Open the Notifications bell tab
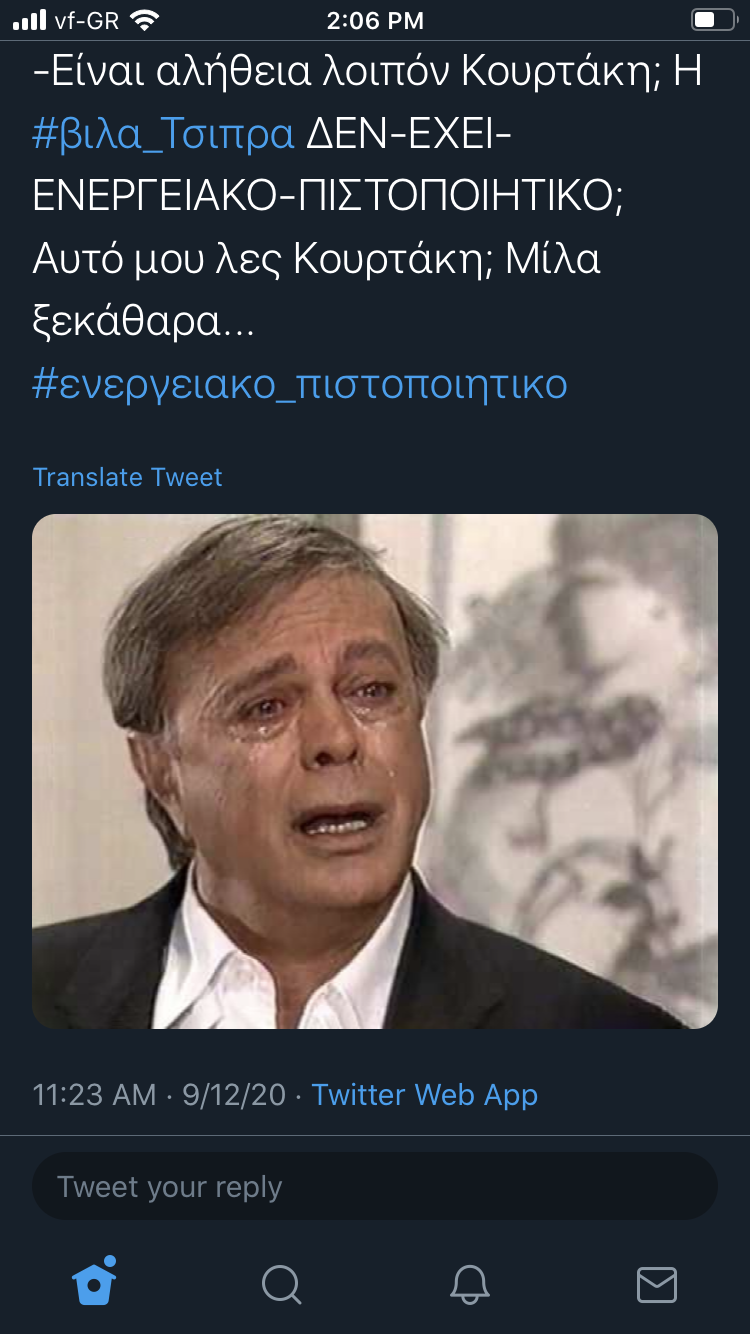Screen dimensions: 750x1334 468,1284
